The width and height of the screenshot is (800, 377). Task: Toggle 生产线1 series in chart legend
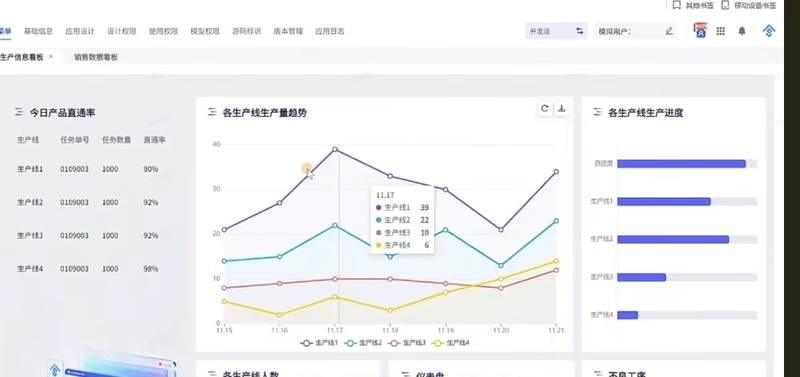click(319, 343)
